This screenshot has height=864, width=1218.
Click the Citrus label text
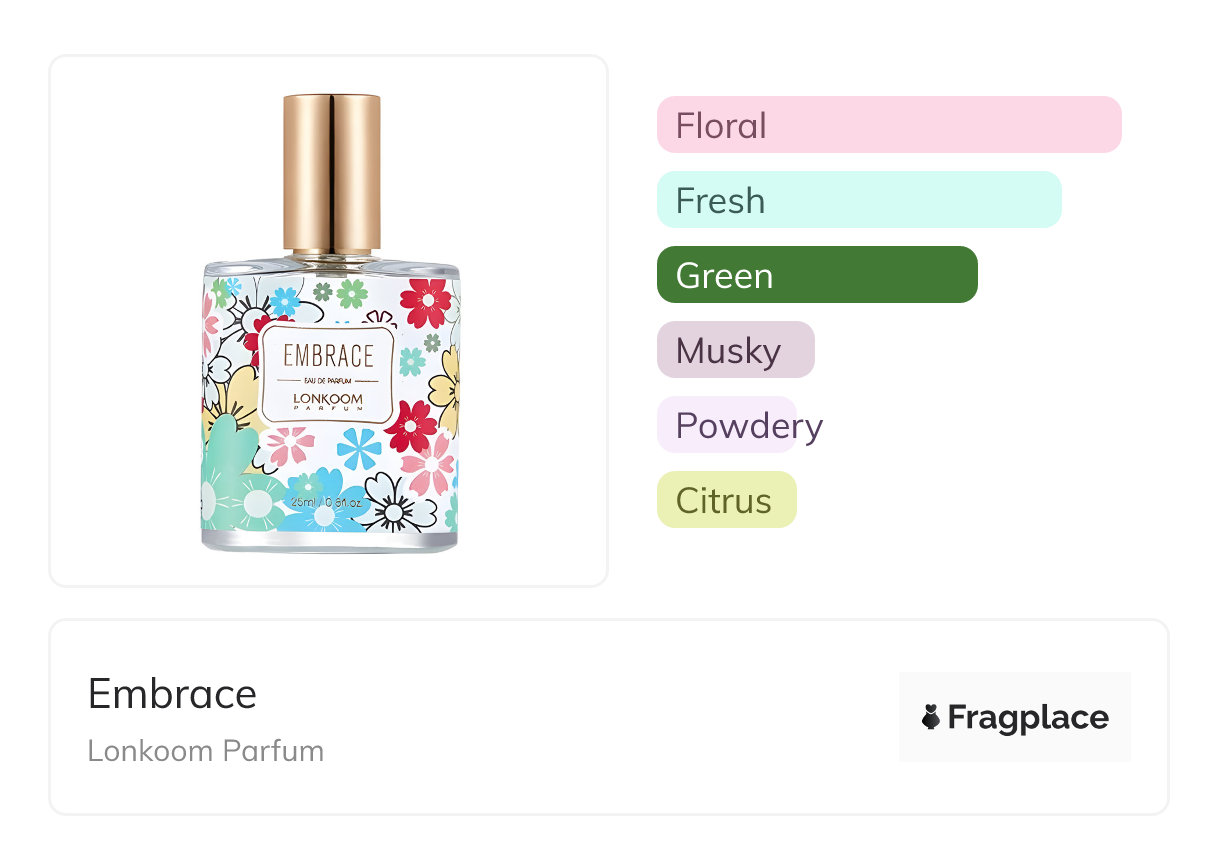click(723, 501)
